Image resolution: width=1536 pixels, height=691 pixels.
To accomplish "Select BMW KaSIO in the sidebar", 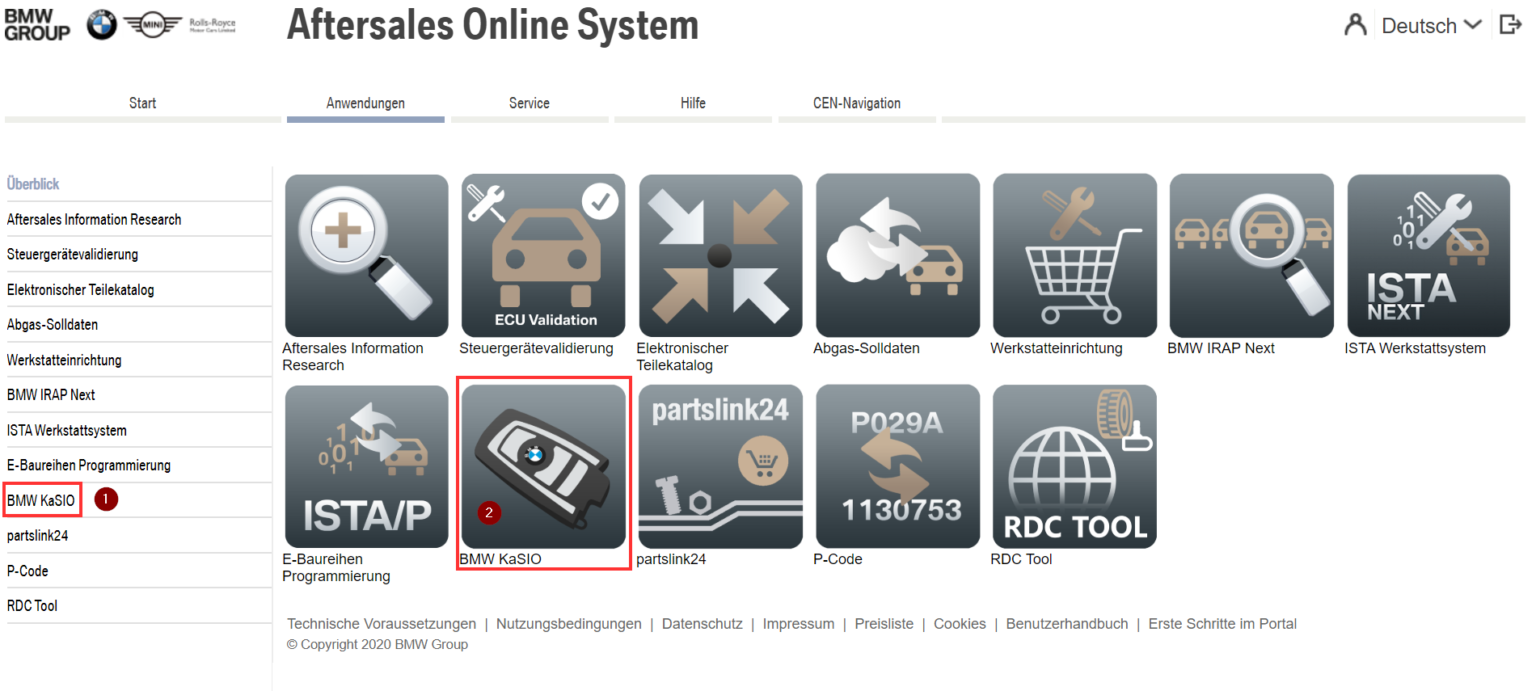I will point(40,499).
